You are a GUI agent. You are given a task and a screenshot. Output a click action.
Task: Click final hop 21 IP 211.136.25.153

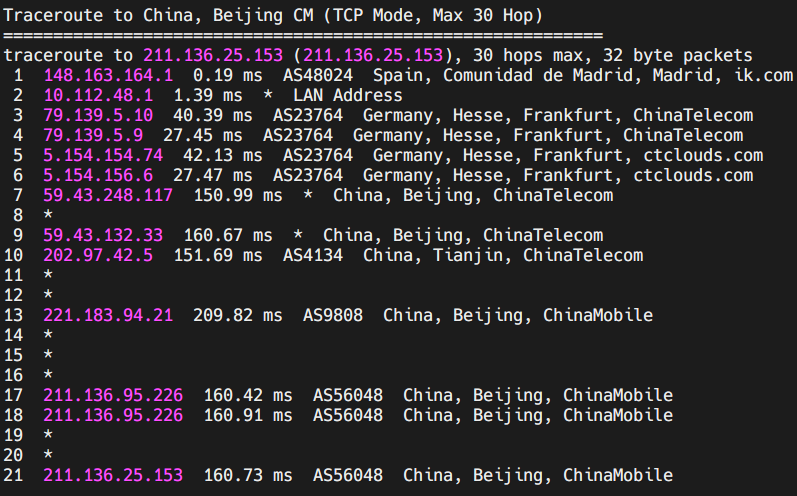[113, 475]
